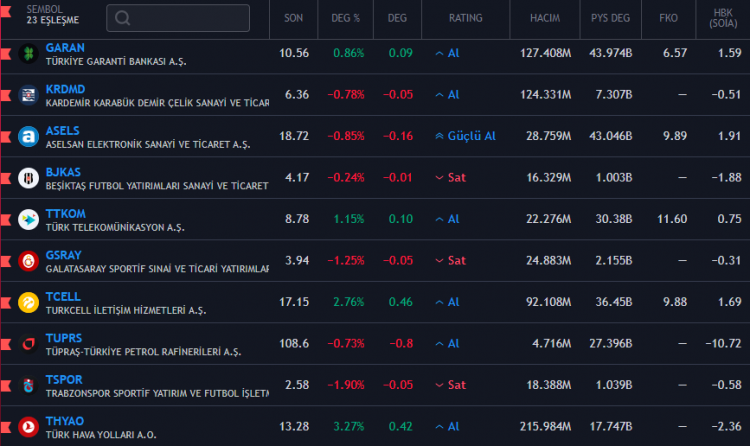
Task: Click the 'Sat' rating on BJKAS row
Action: pyautogui.click(x=451, y=178)
